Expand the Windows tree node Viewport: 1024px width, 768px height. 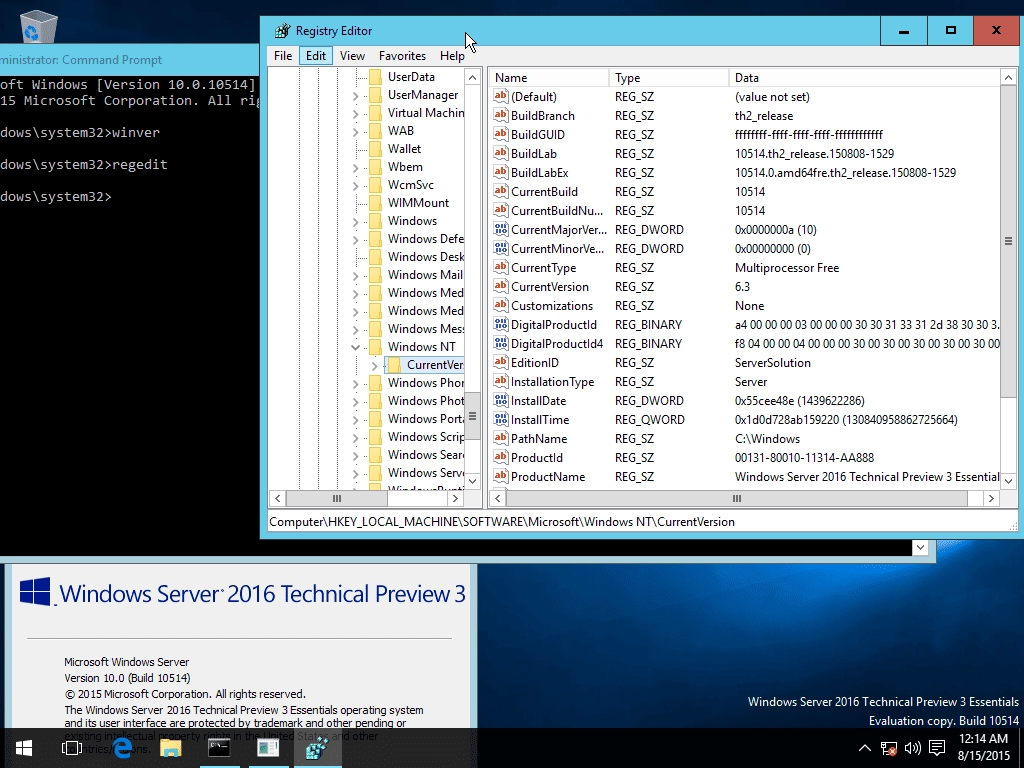tap(355, 221)
